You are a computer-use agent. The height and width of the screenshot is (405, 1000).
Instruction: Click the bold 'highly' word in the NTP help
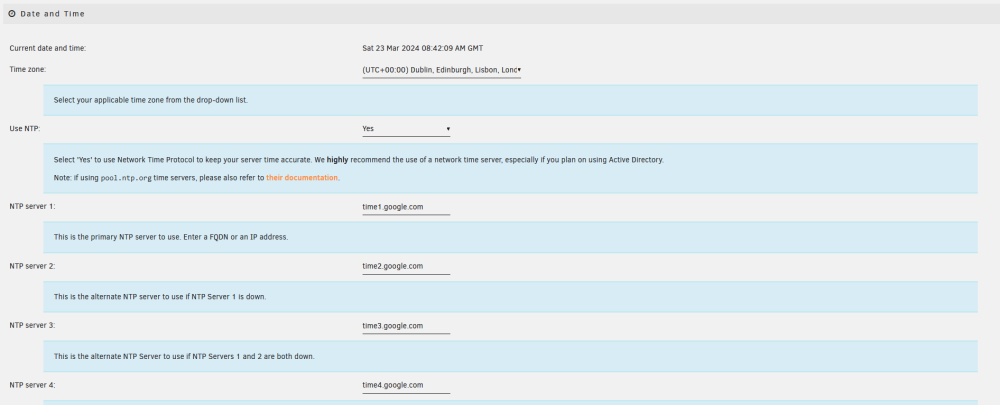click(x=337, y=160)
